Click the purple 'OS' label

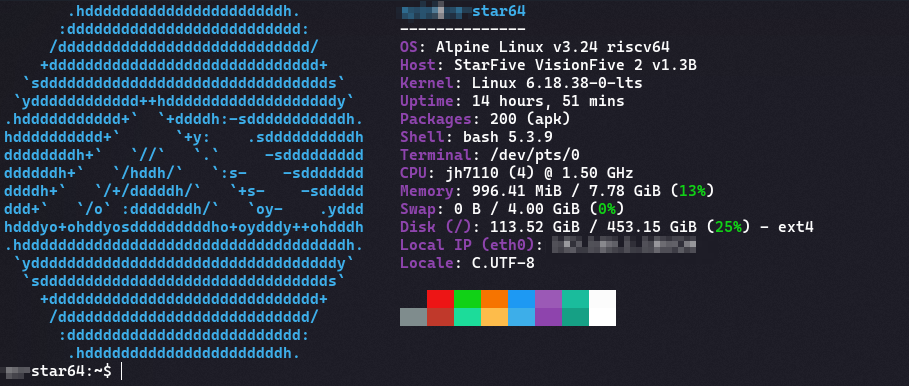[409, 47]
